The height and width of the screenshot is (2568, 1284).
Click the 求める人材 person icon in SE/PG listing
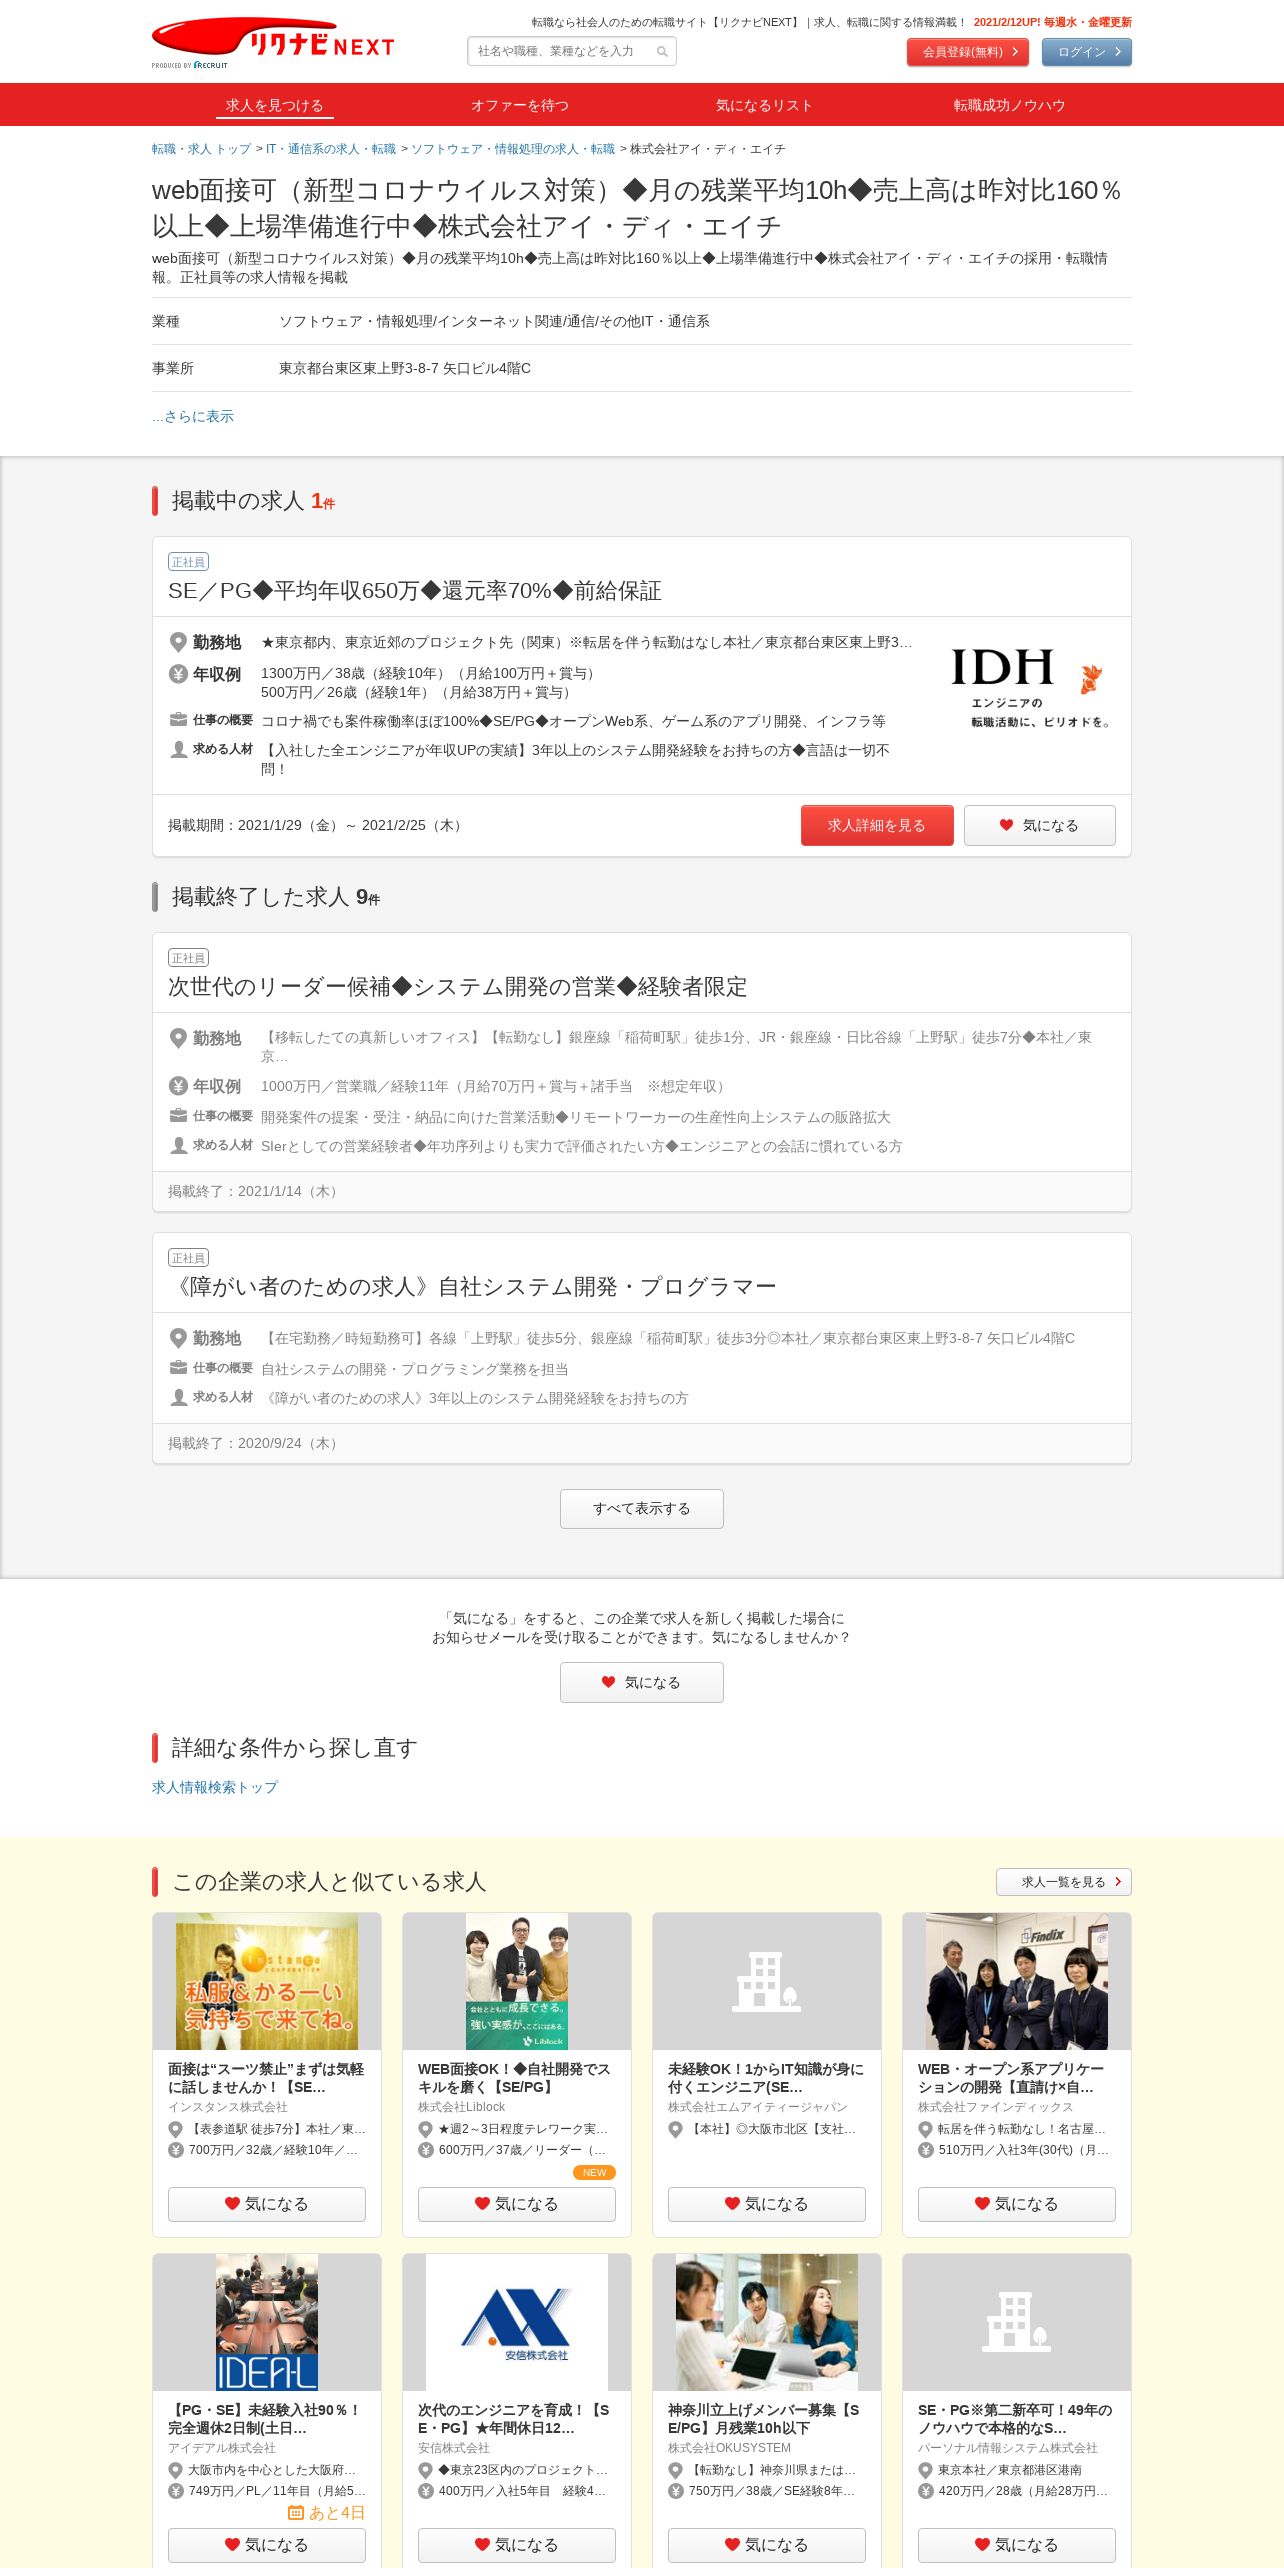(178, 749)
